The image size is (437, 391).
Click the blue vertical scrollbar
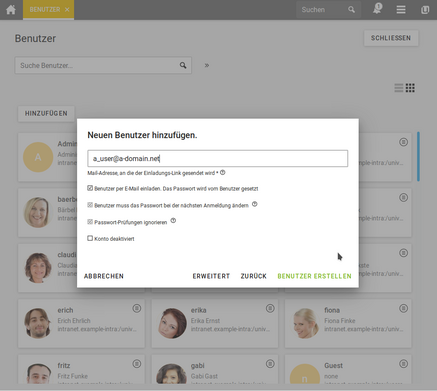pos(418,157)
